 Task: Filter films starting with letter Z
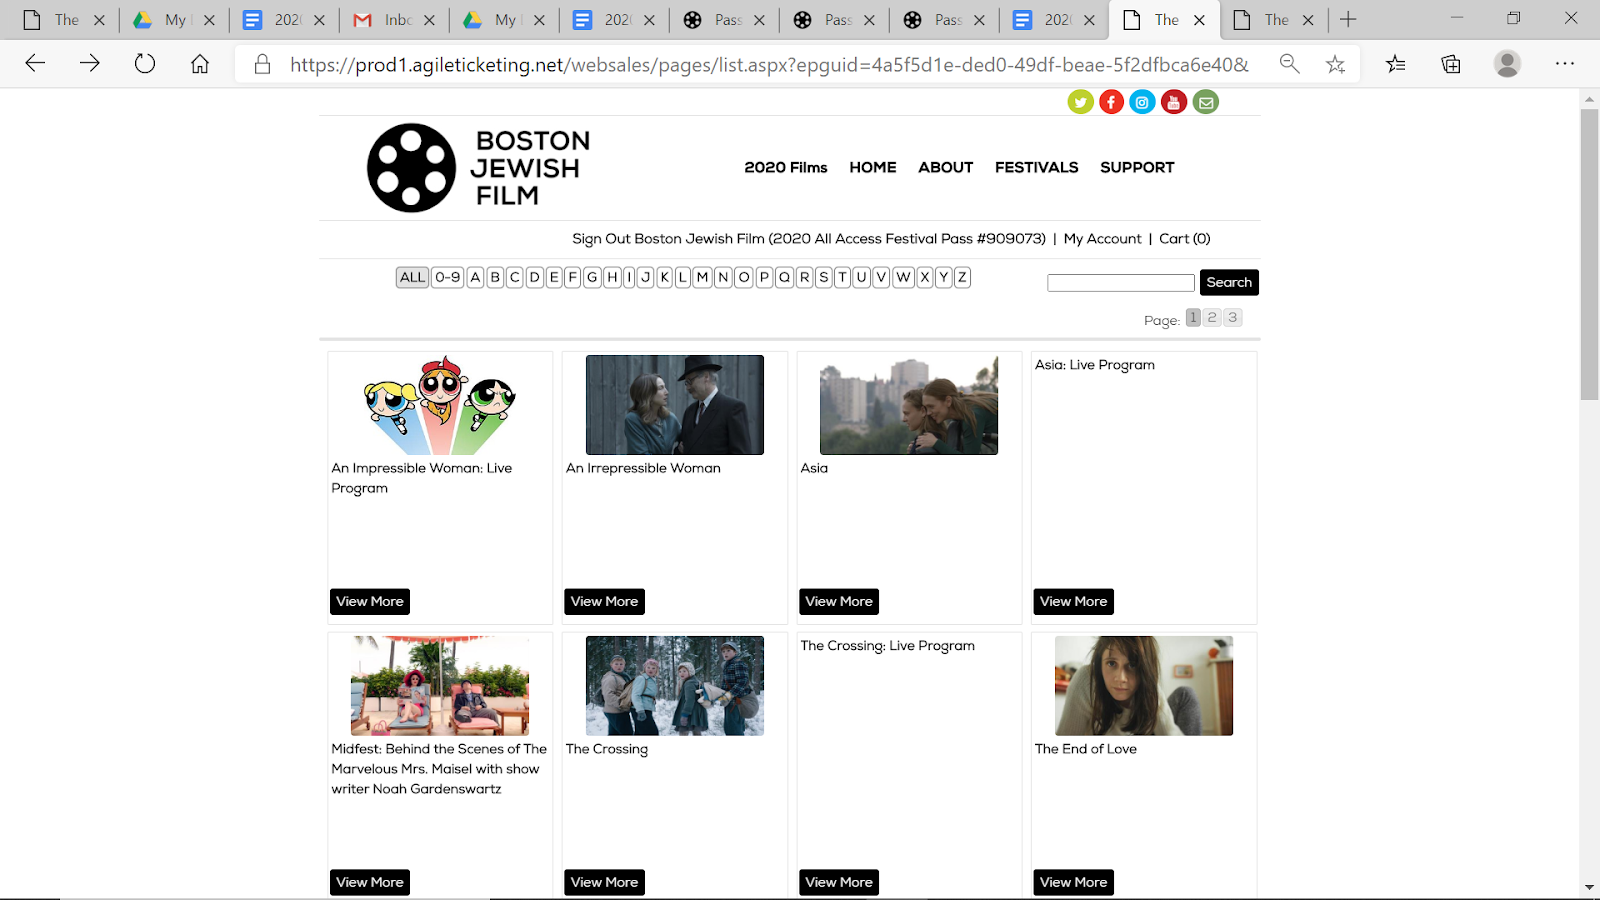[962, 277]
